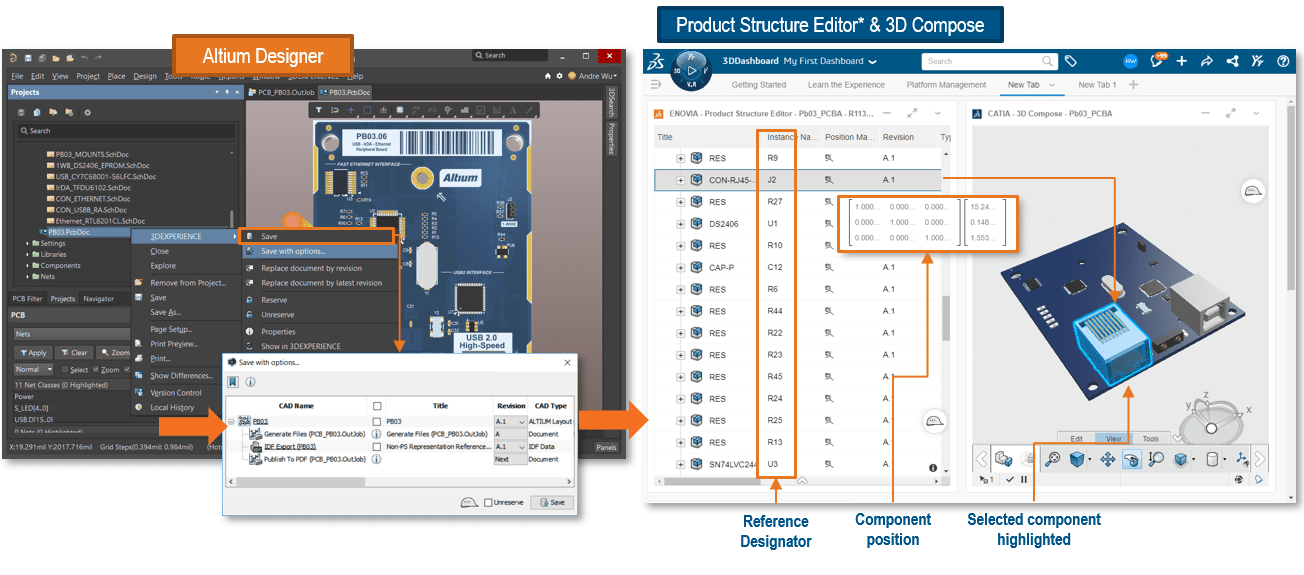Expand the CAP-P C12 row
Viewport: 1304px width, 575px height.
click(681, 267)
